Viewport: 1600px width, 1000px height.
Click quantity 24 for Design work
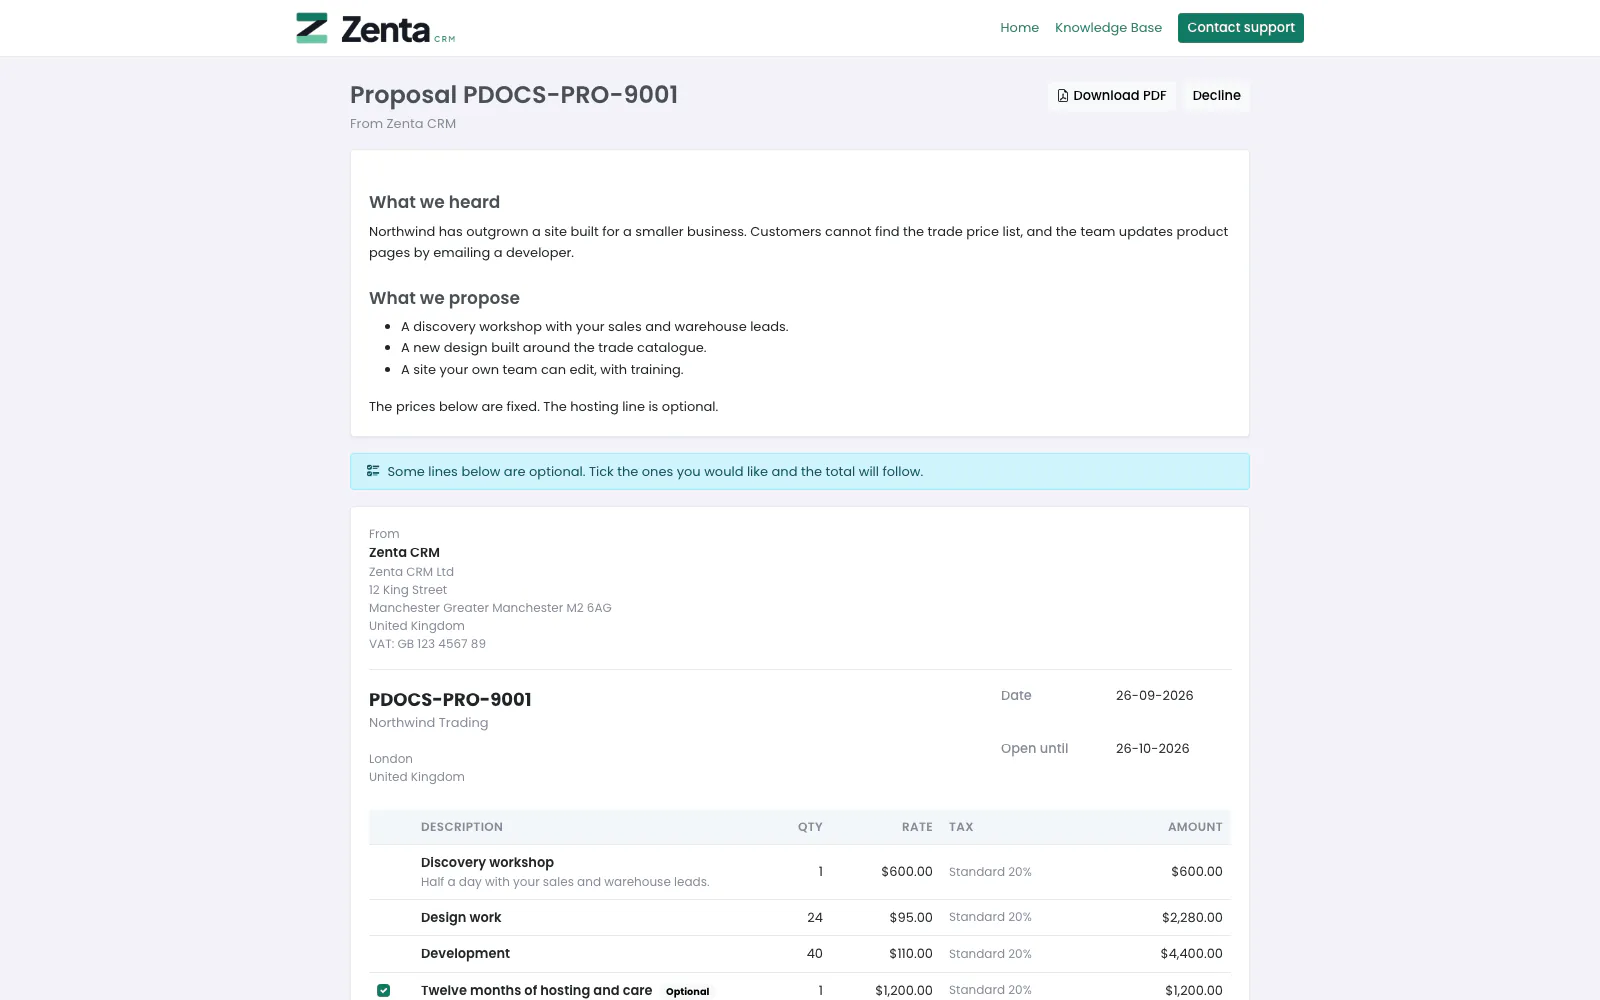pos(815,918)
